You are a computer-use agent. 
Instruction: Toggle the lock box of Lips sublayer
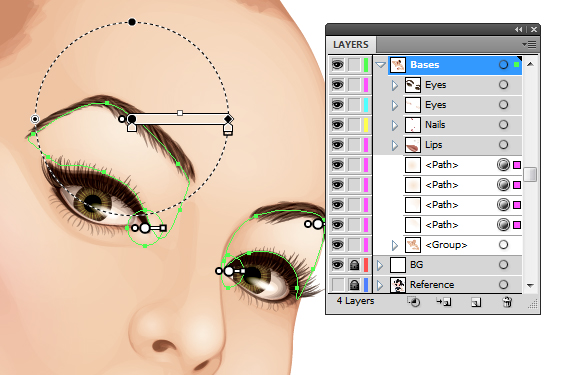pyautogui.click(x=354, y=145)
